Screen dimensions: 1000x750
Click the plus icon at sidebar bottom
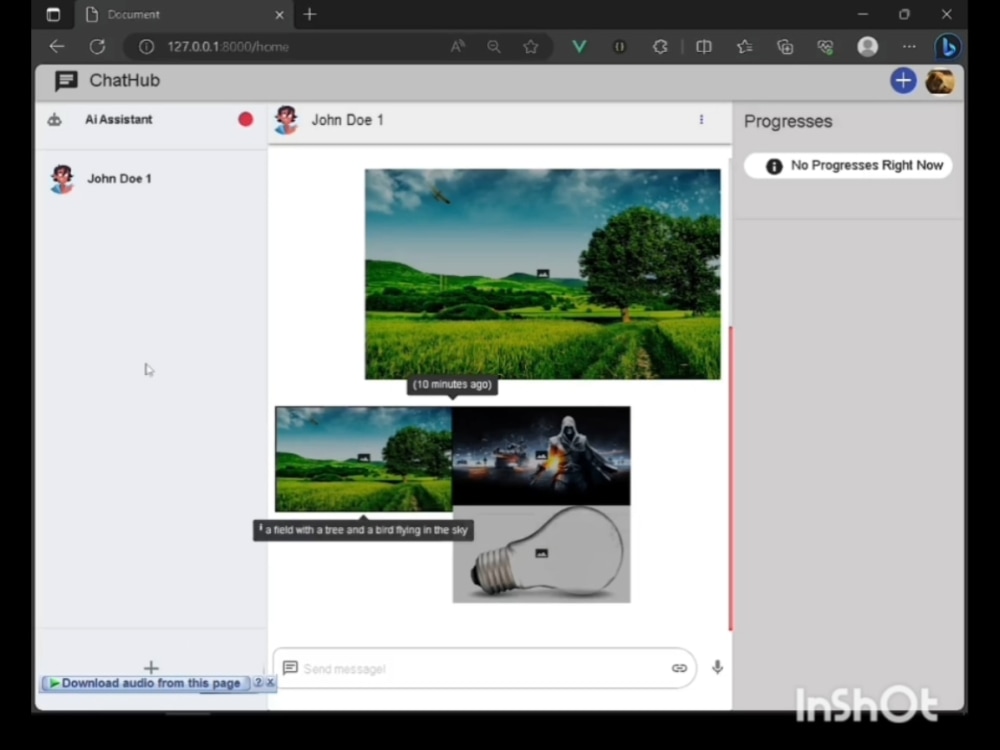[151, 667]
